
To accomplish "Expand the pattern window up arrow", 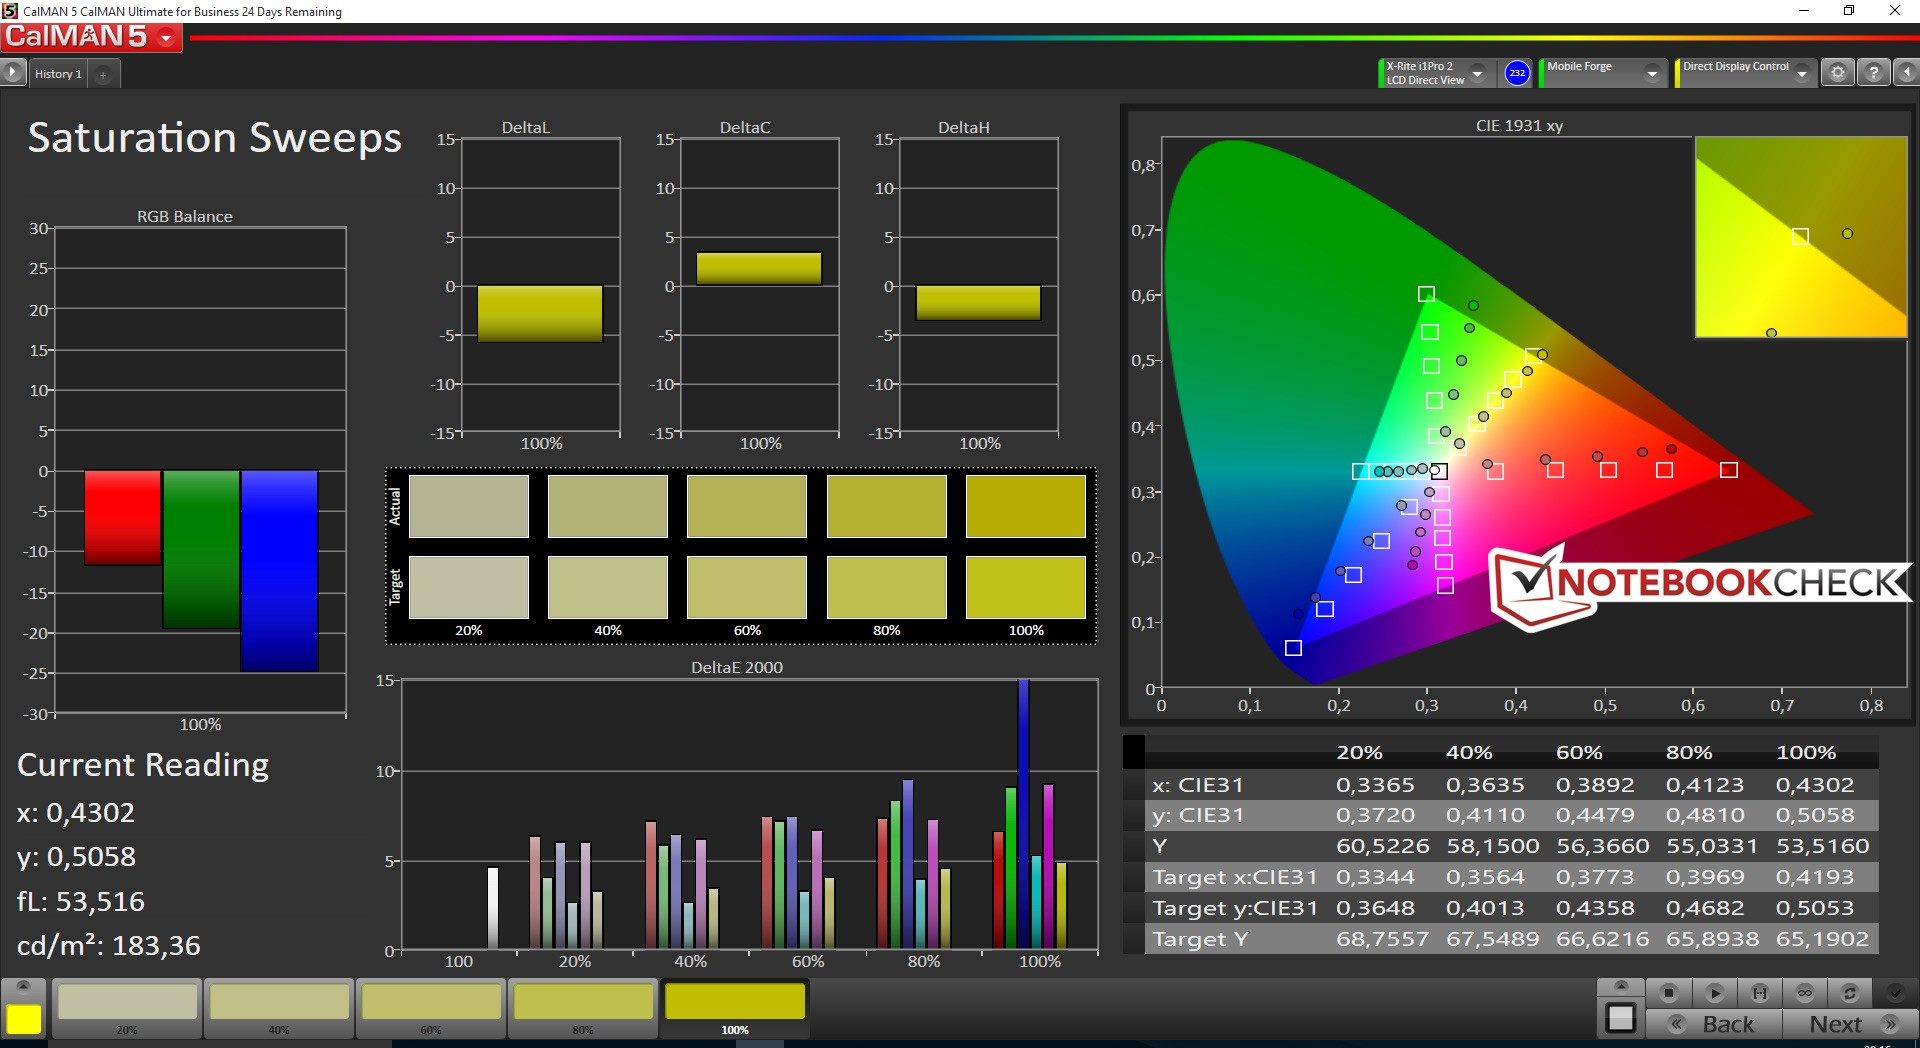I will (1621, 986).
